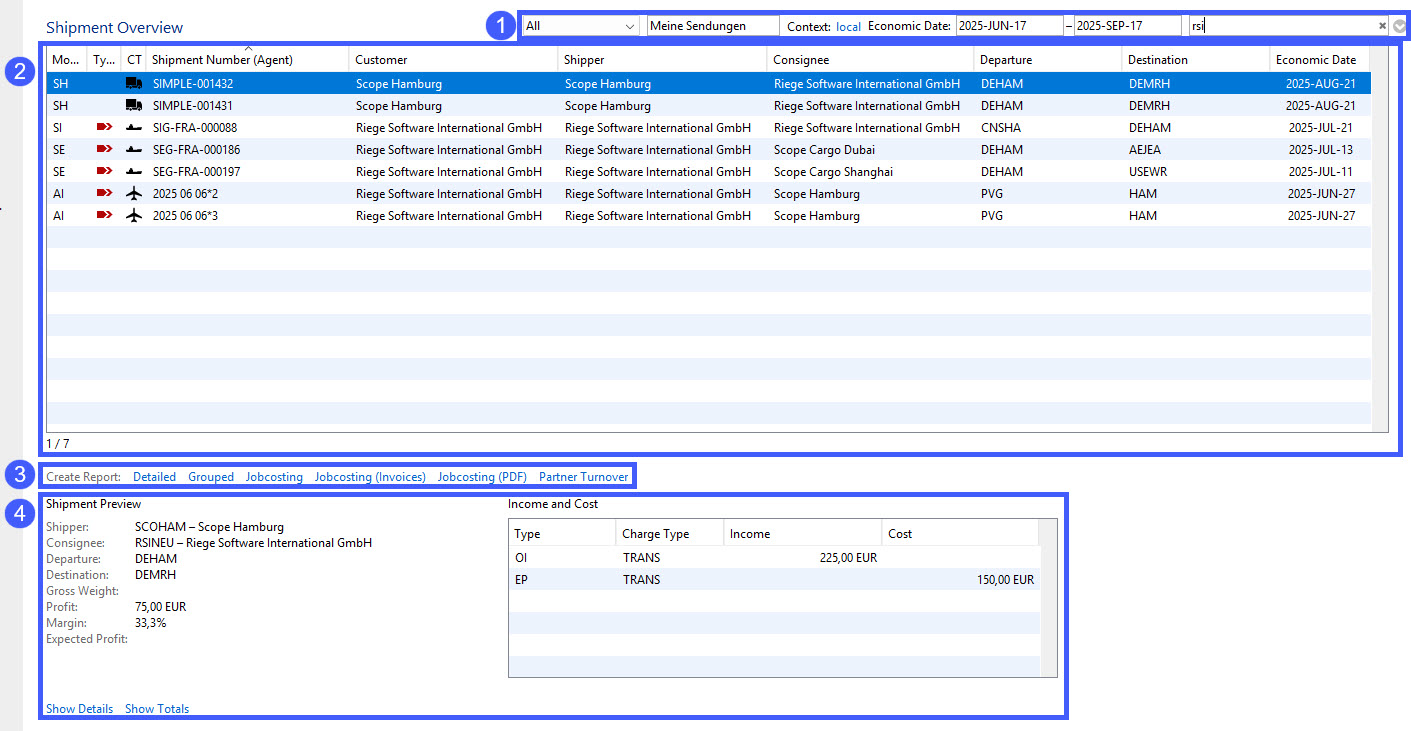The height and width of the screenshot is (731, 1411).
Task: Create the Detailed report
Action: 154,477
